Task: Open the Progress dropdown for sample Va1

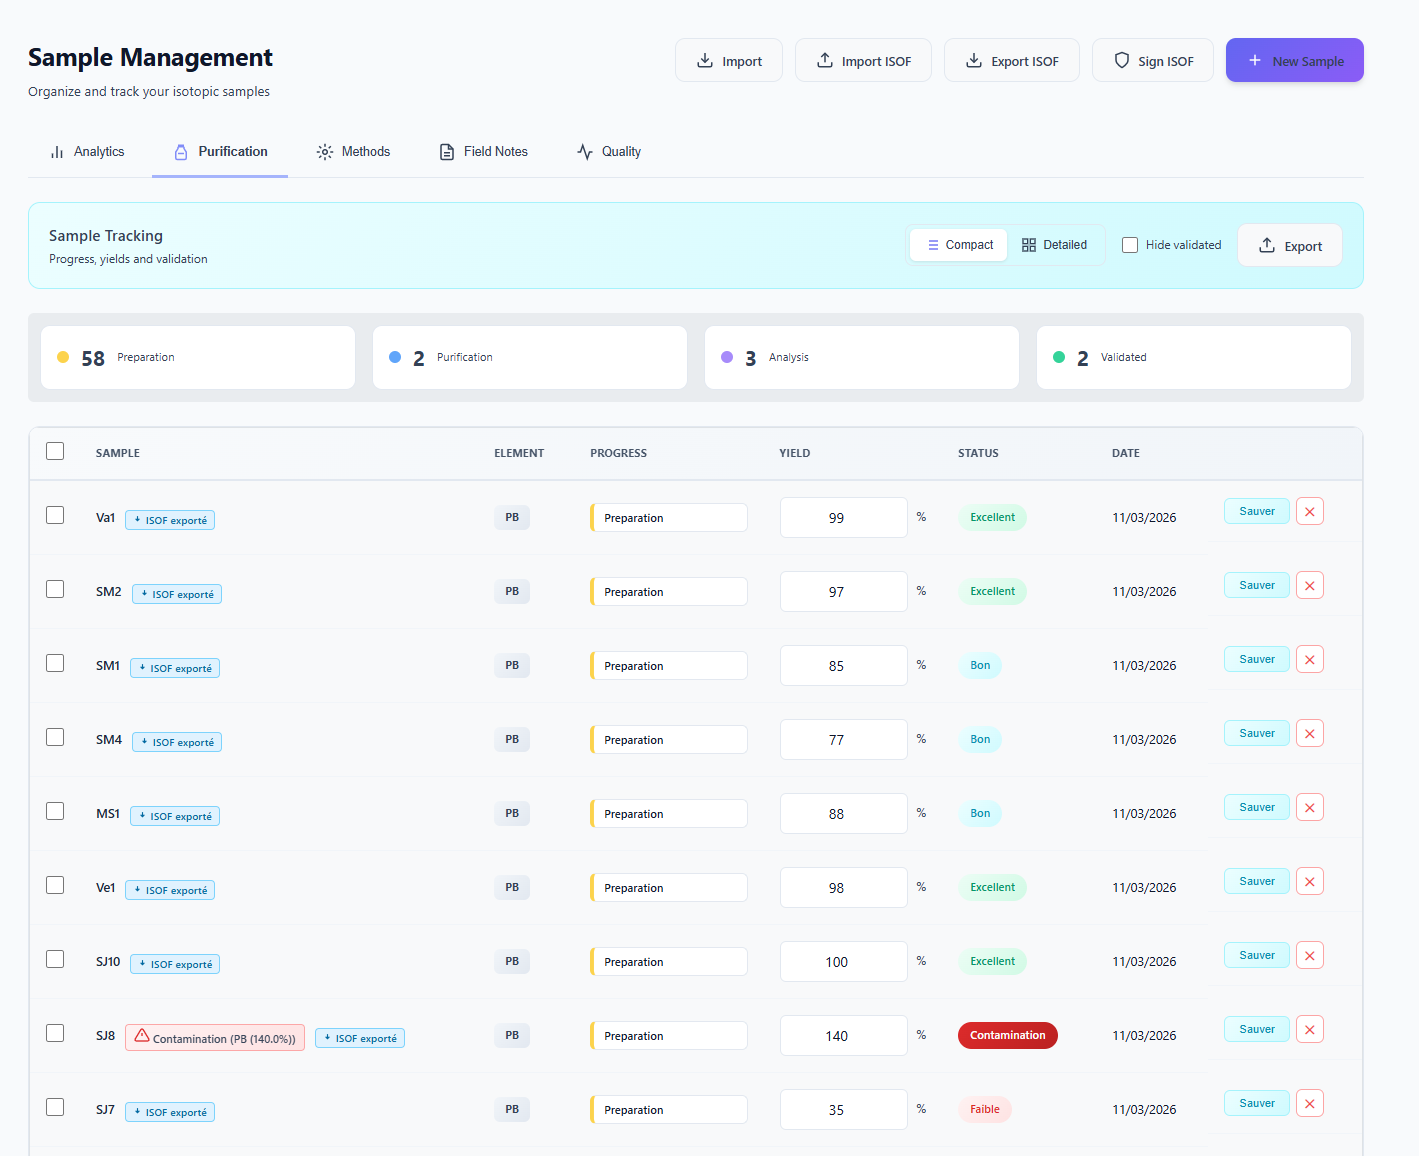Action: tap(669, 518)
